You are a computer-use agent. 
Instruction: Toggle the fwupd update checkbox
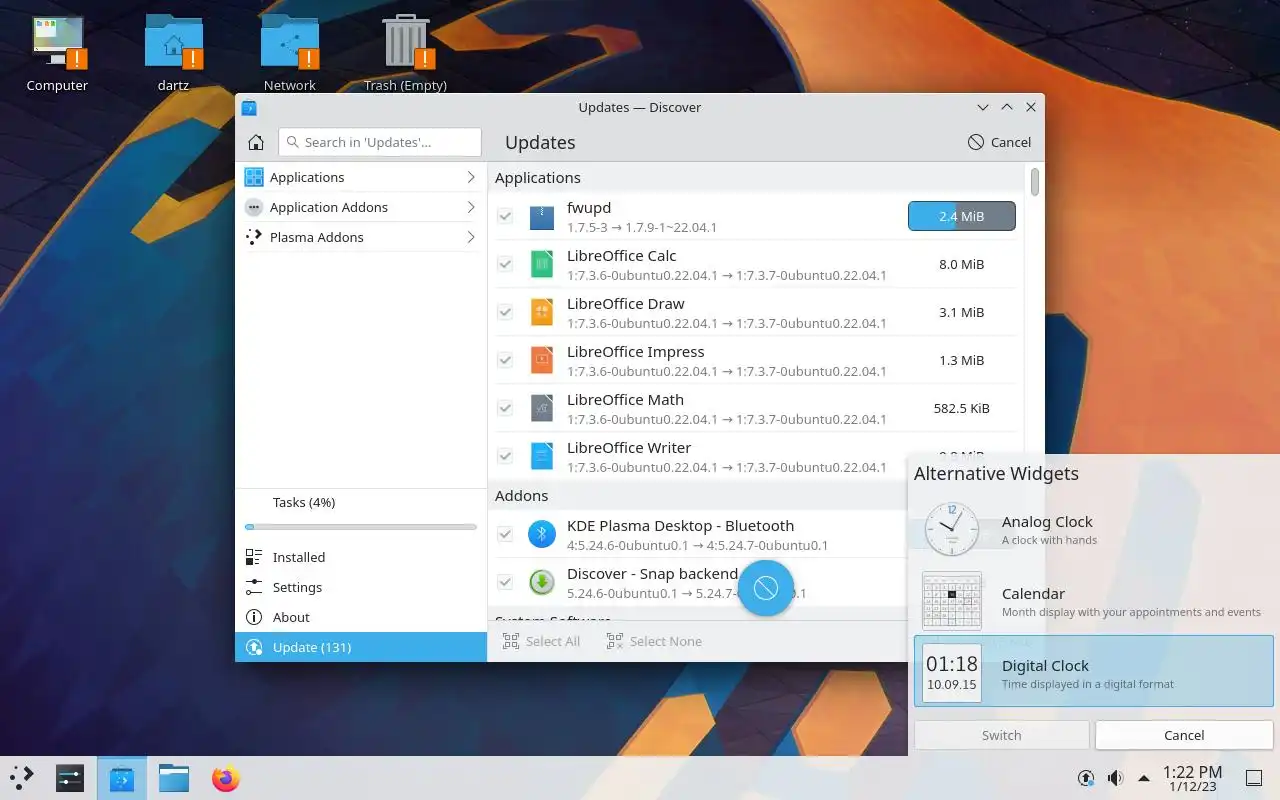click(x=505, y=216)
